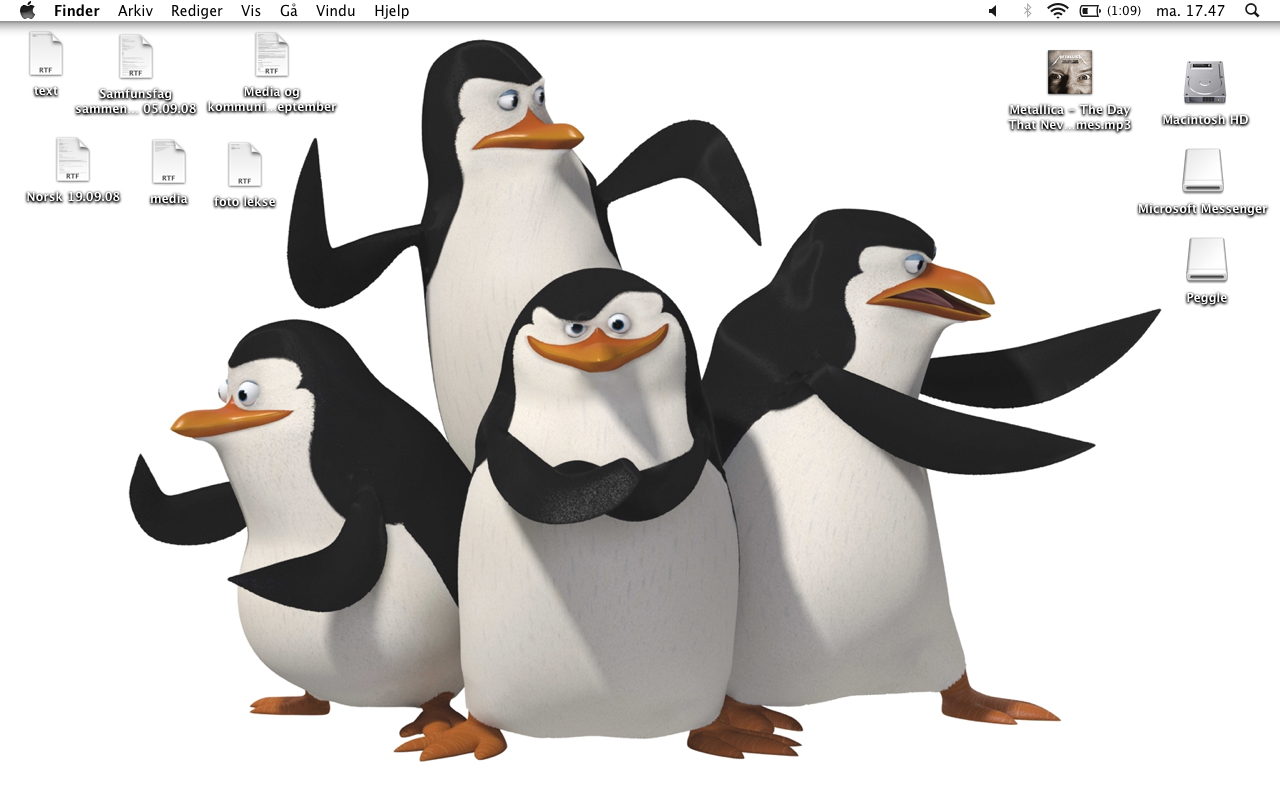Select the Metallica mp3 album thumbnail
This screenshot has width=1280, height=800.
(1070, 73)
